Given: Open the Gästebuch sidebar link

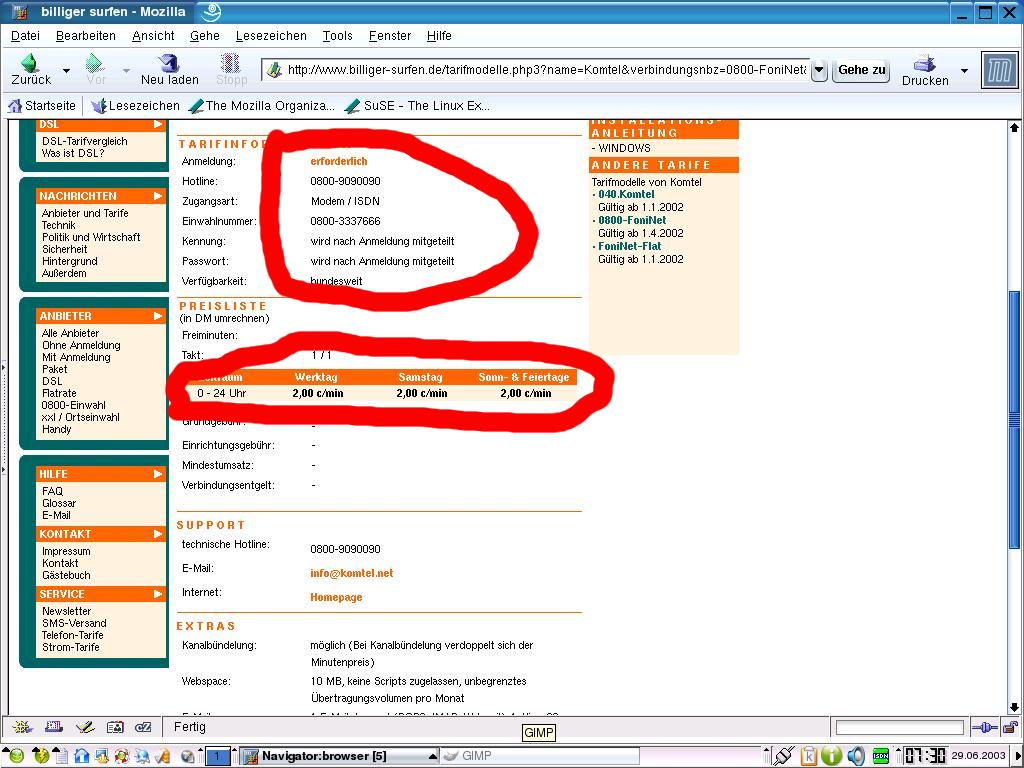Looking at the screenshot, I should tap(66, 575).
